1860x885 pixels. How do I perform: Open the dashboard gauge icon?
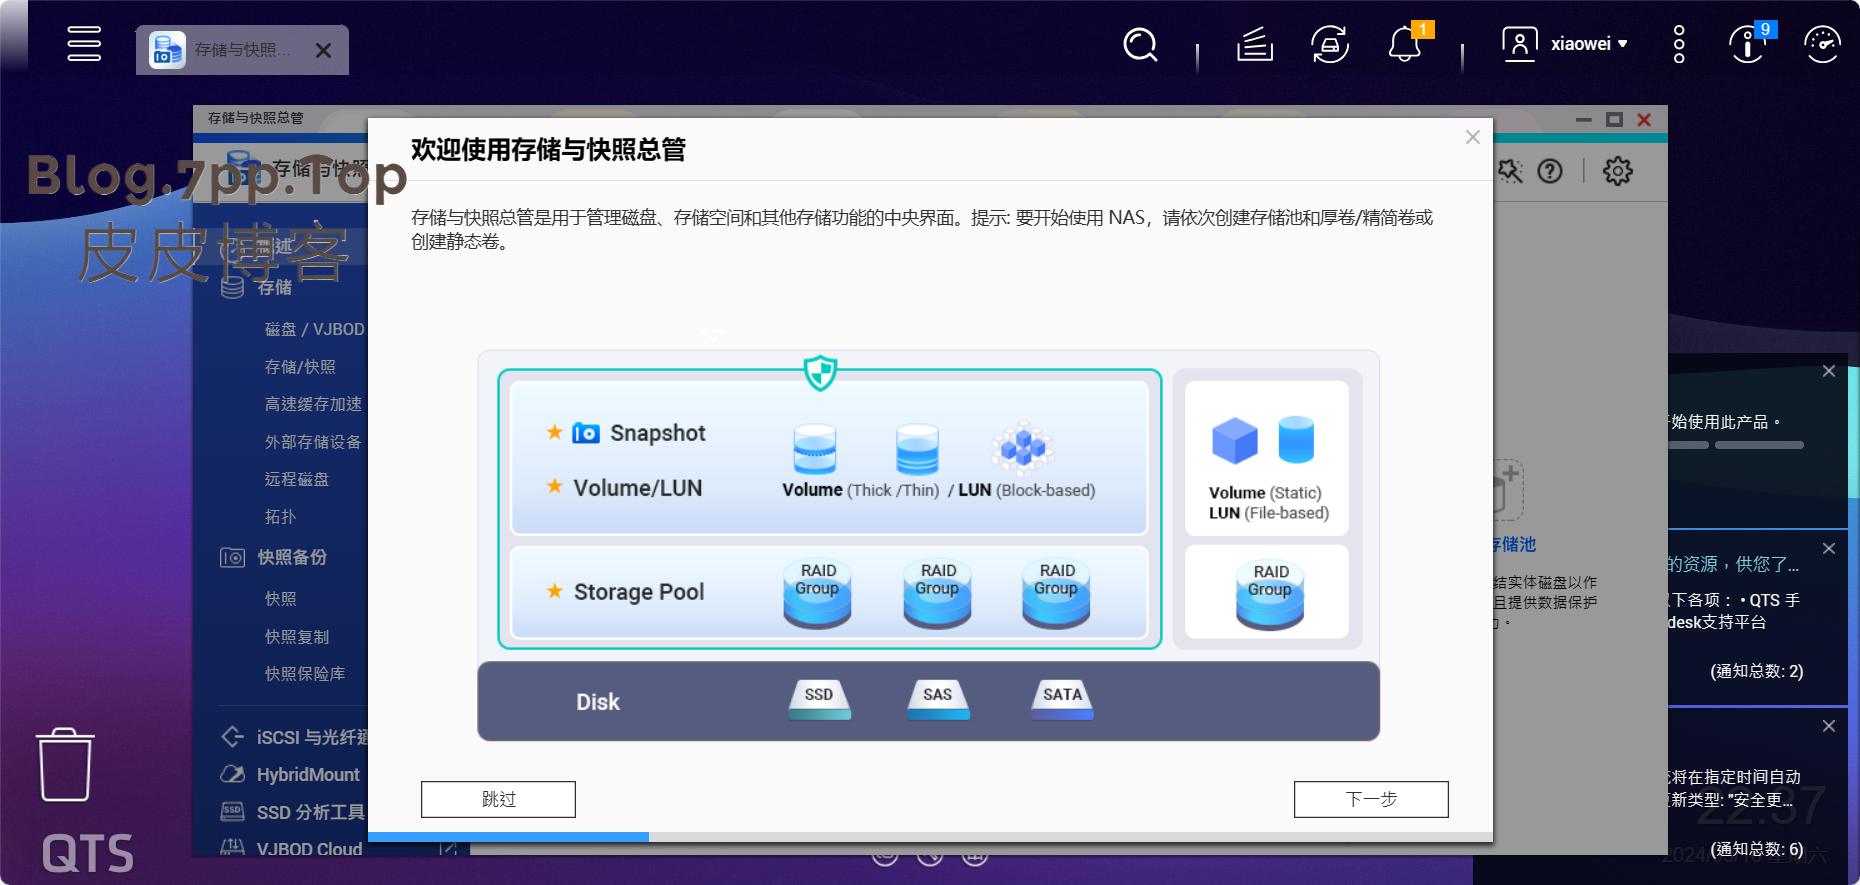click(1822, 45)
